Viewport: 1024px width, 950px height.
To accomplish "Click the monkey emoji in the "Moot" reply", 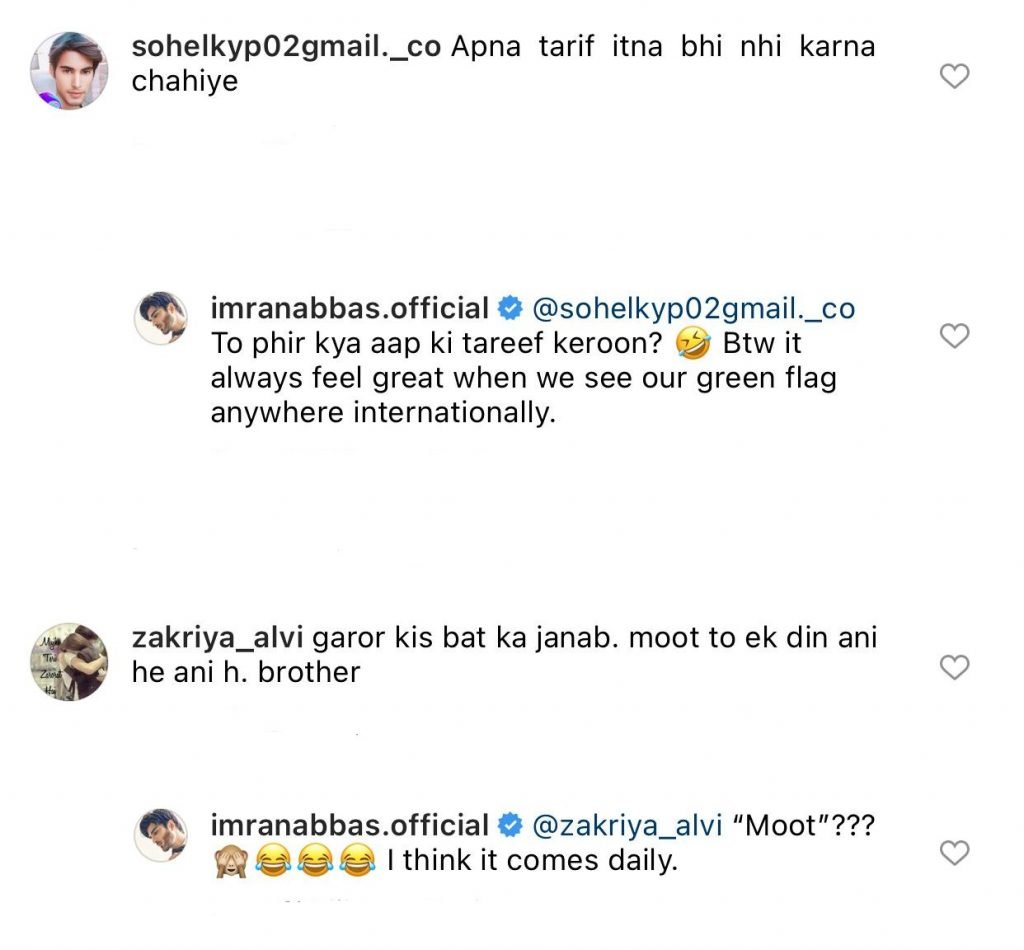I will pyautogui.click(x=230, y=861).
